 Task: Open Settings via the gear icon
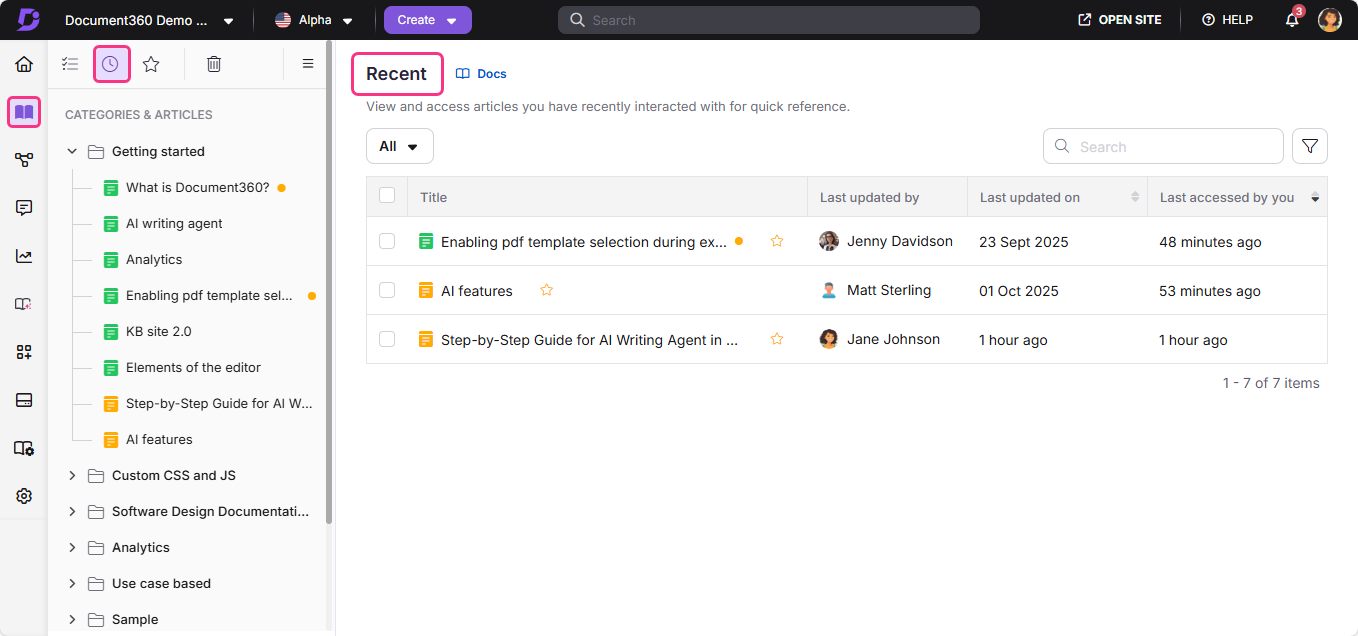(23, 495)
